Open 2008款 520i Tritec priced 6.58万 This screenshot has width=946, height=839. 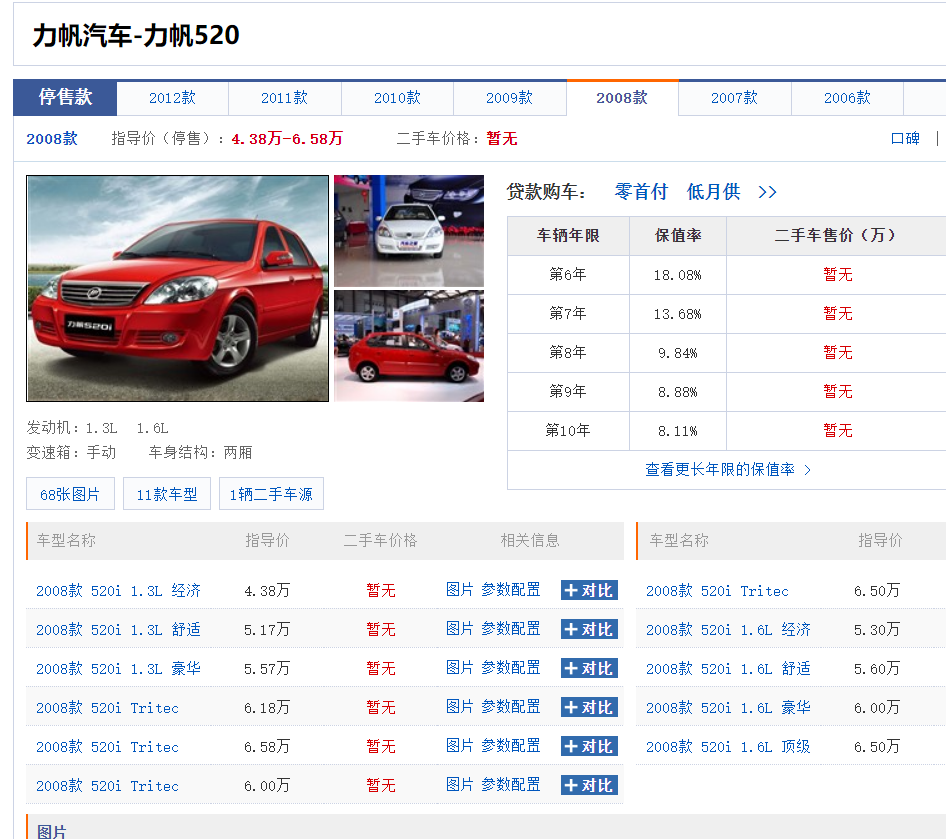107,747
